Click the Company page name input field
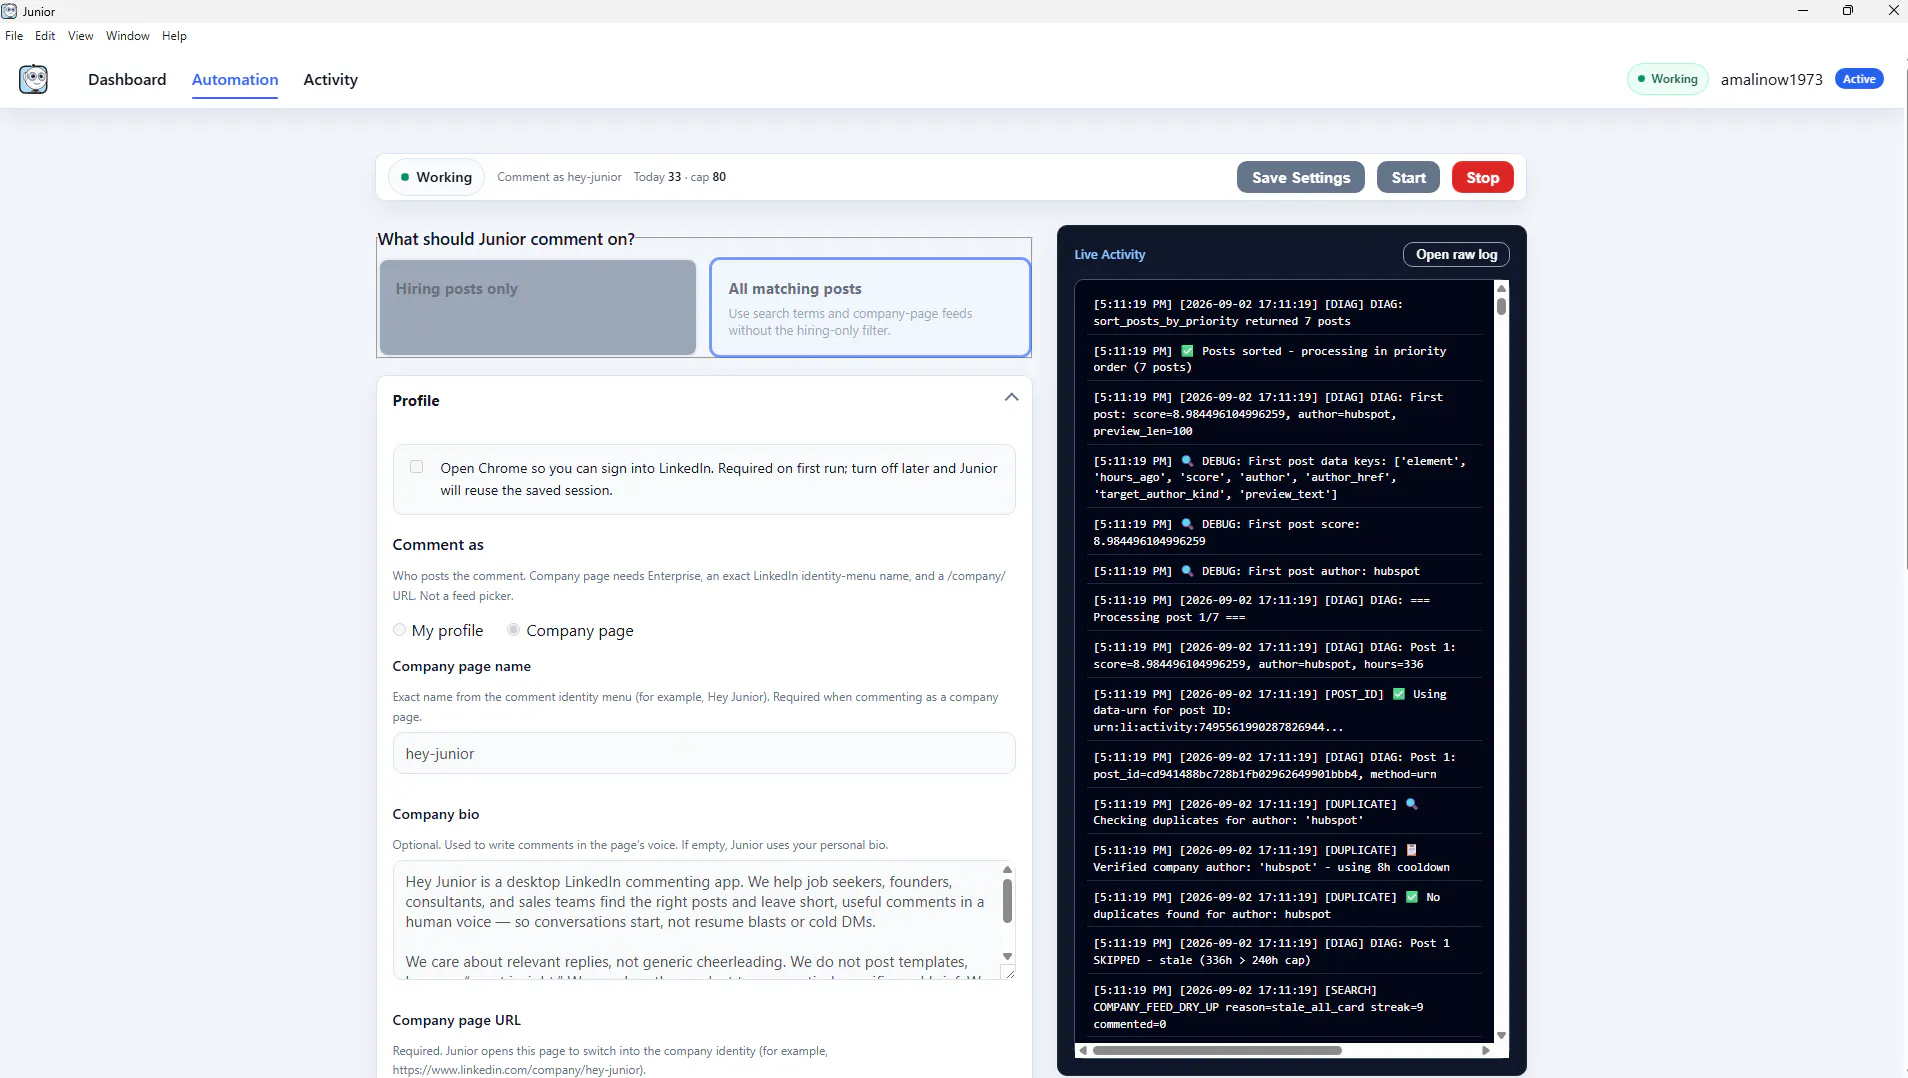The width and height of the screenshot is (1908, 1078). (704, 753)
